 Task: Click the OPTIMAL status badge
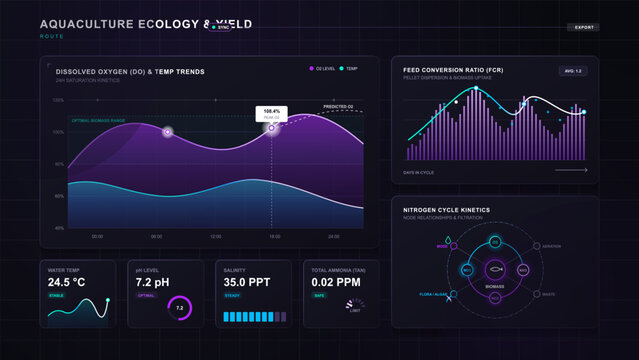(x=146, y=295)
